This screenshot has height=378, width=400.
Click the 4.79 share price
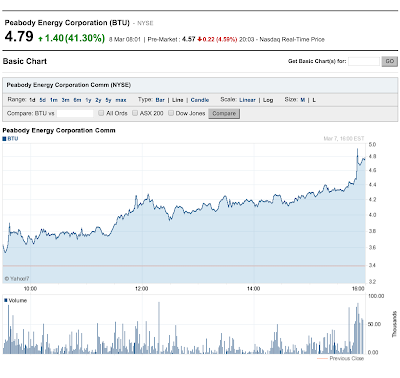(19, 37)
